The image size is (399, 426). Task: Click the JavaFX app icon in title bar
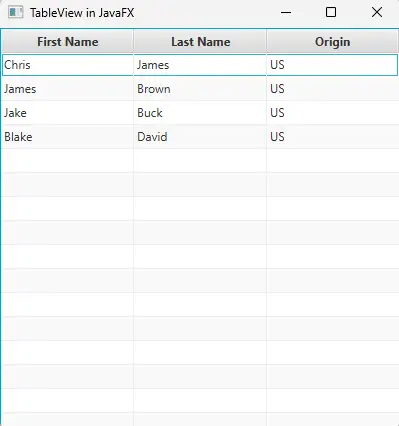click(16, 13)
